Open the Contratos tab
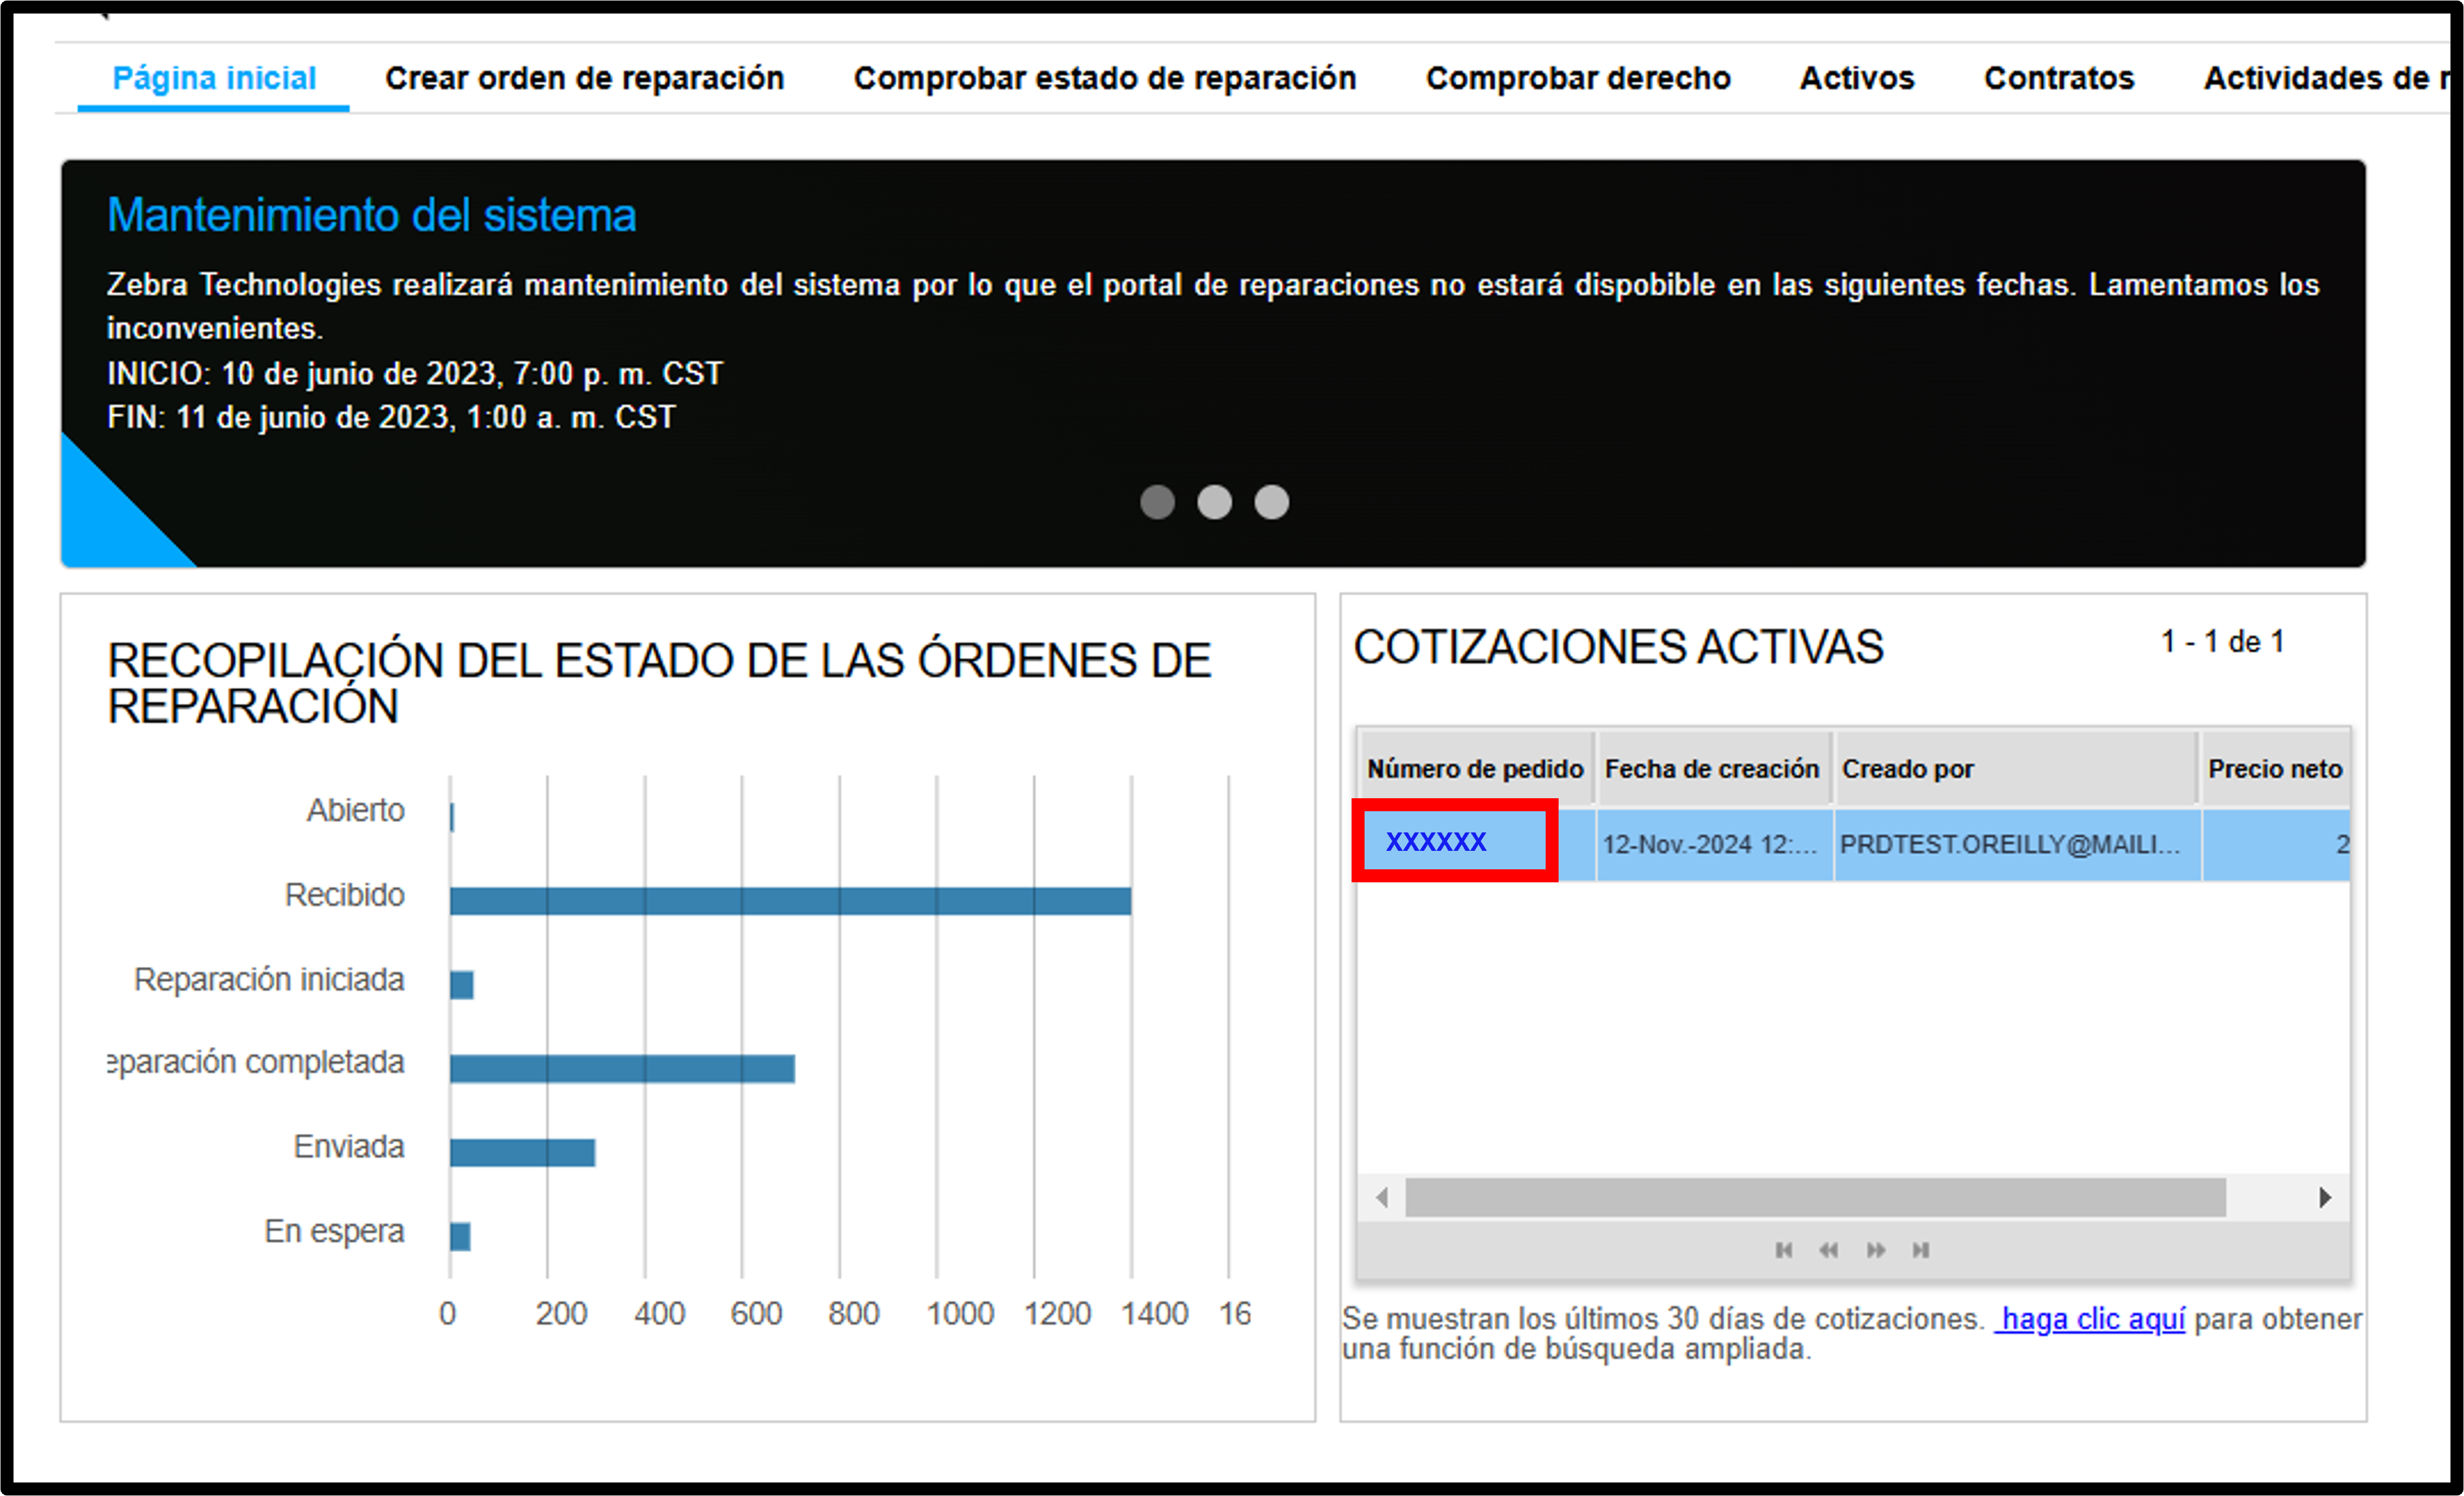 (2058, 78)
